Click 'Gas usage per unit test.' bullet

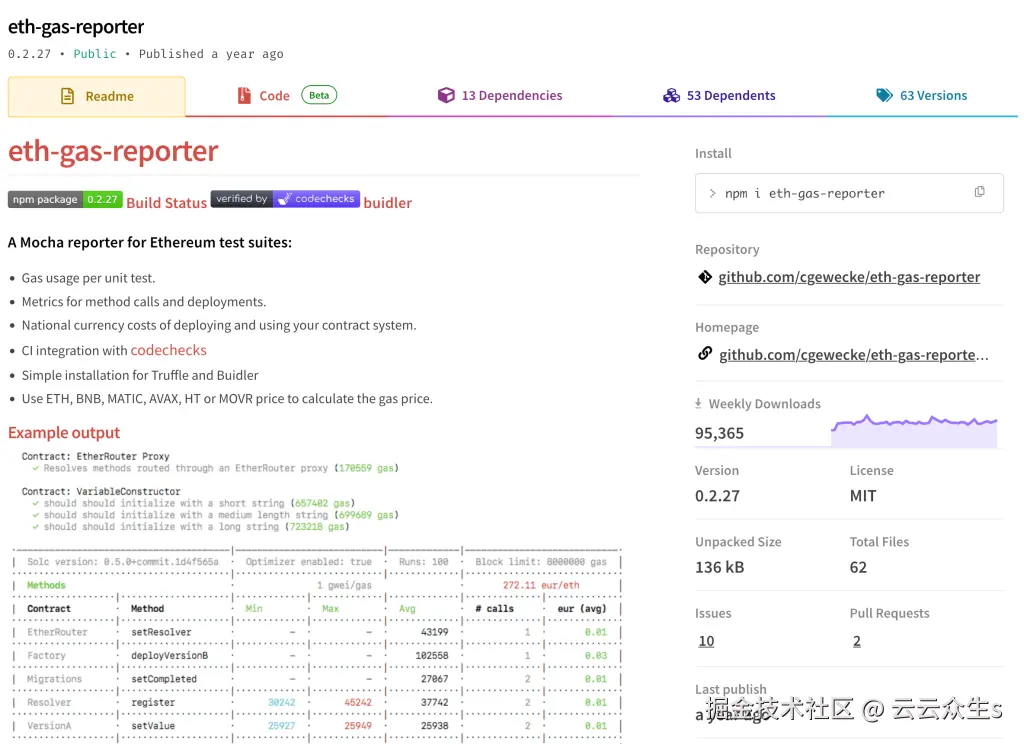click(x=88, y=278)
